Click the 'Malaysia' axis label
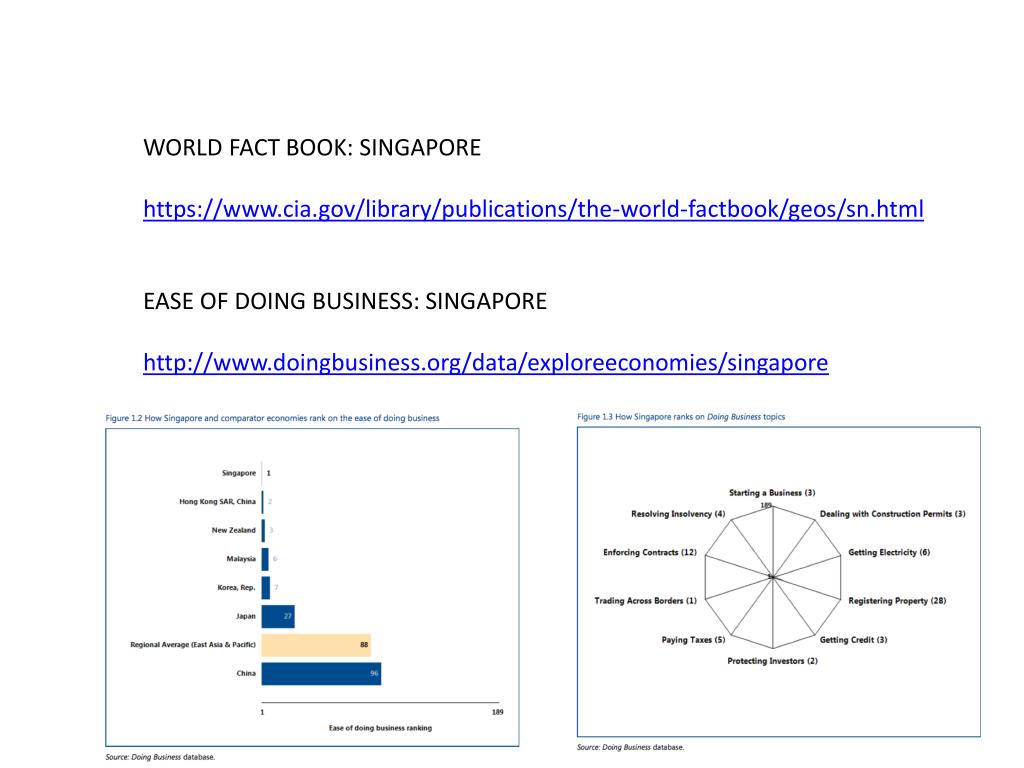Image resolution: width=1024 pixels, height=768 pixels. pos(241,559)
